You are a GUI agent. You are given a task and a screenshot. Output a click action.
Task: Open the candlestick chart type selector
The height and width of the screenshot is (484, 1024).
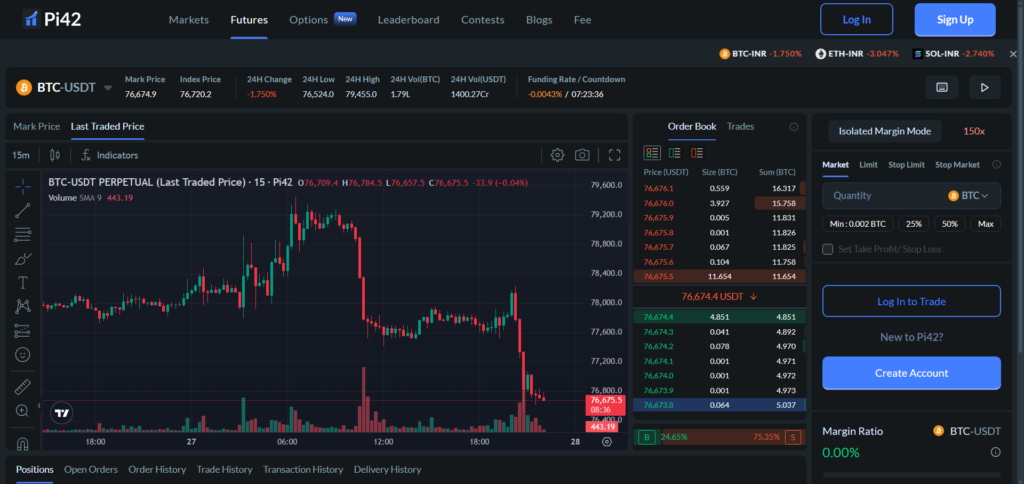click(55, 155)
